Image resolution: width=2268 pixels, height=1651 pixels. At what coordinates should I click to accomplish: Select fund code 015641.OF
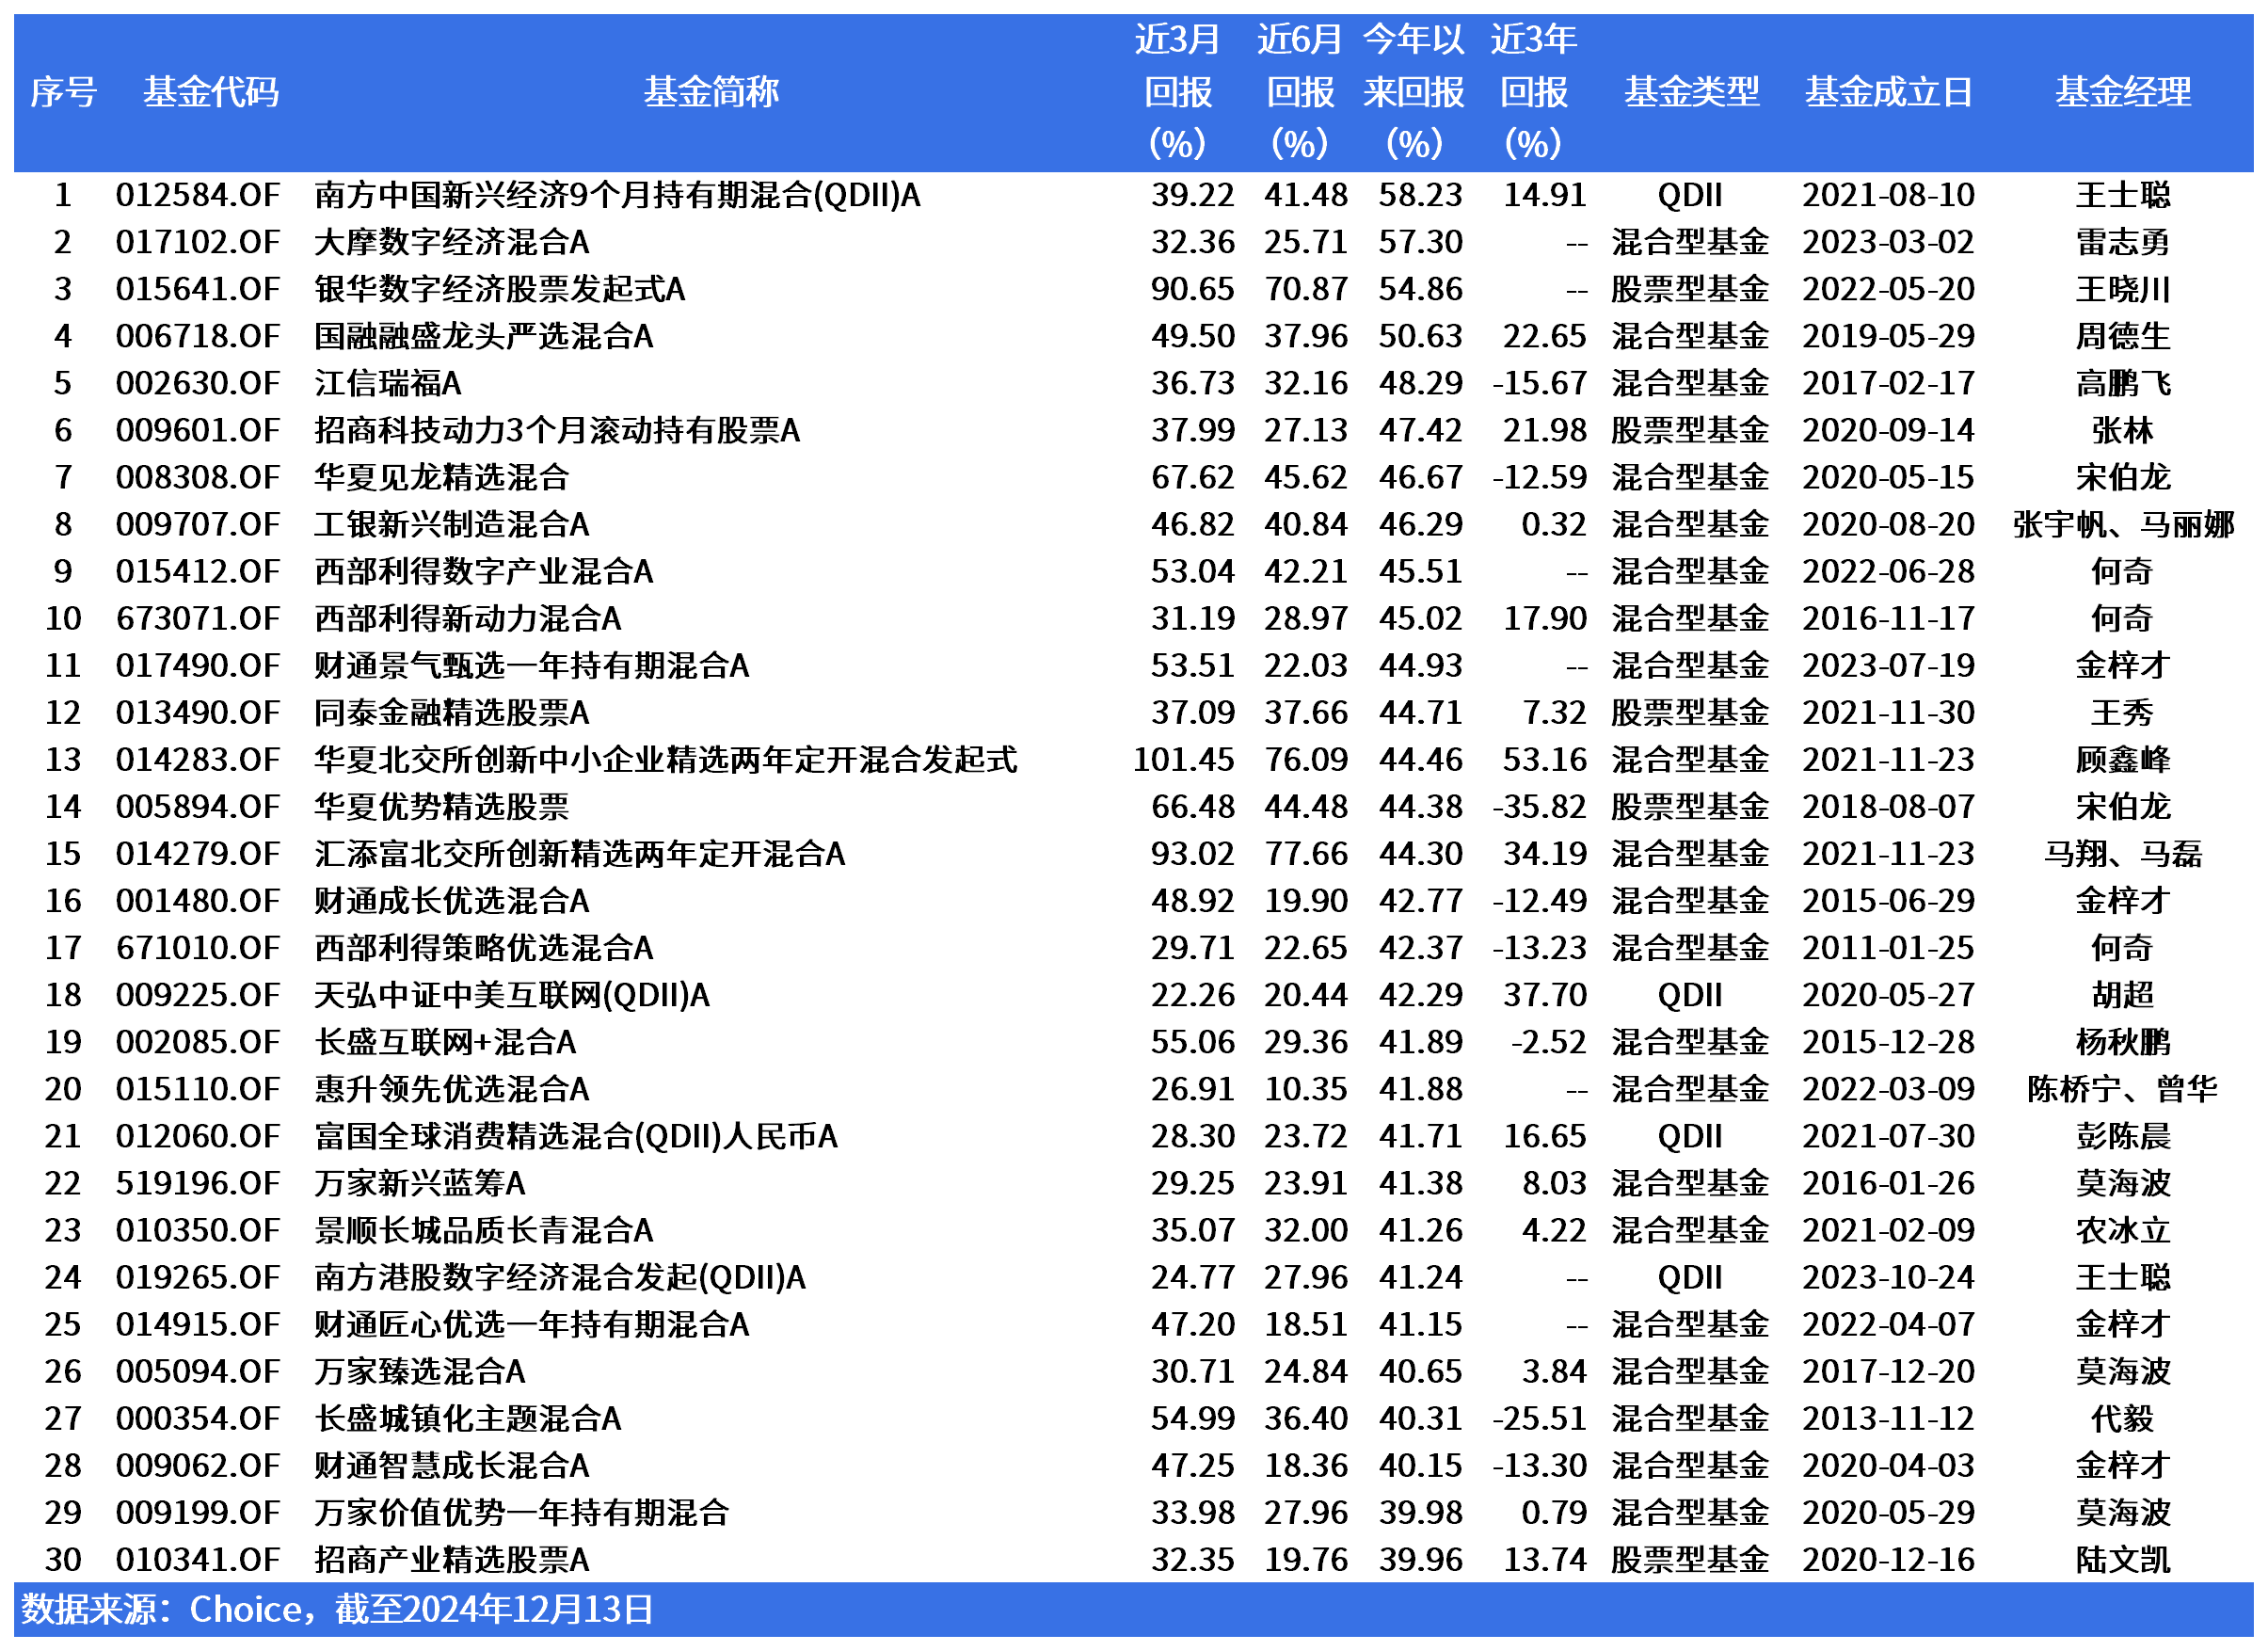pos(198,289)
